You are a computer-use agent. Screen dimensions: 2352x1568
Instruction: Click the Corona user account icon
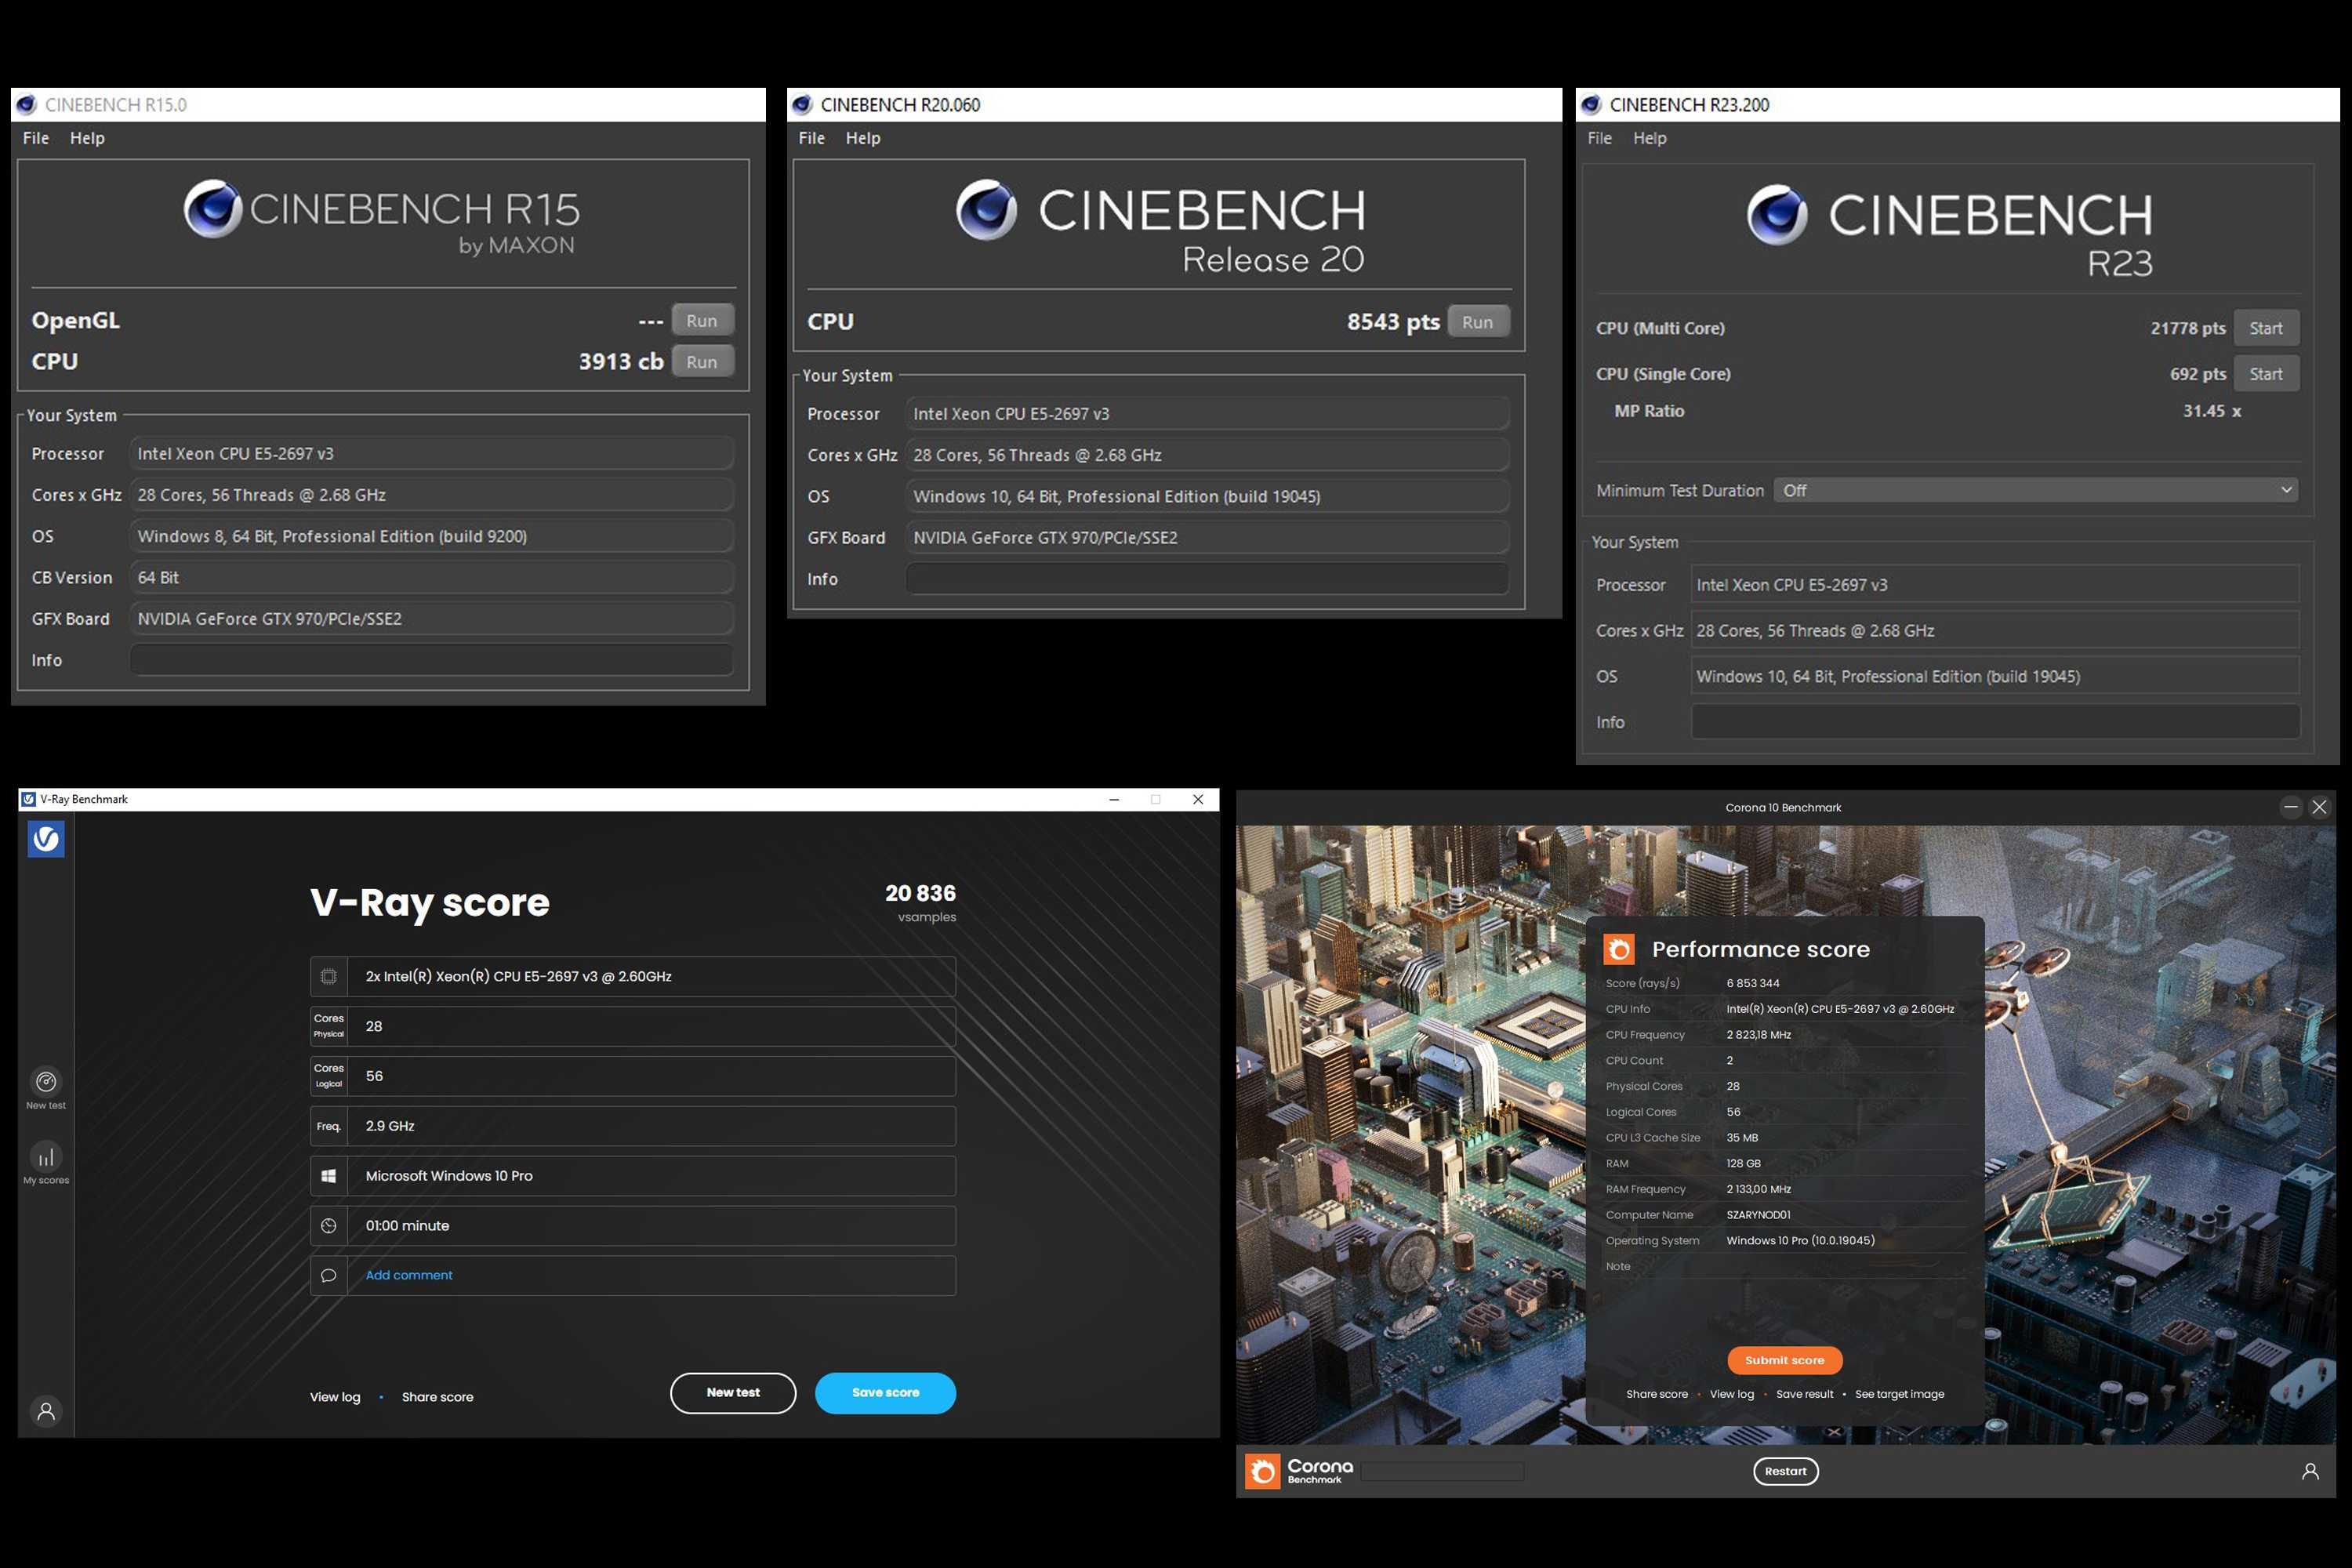[x=2310, y=1471]
